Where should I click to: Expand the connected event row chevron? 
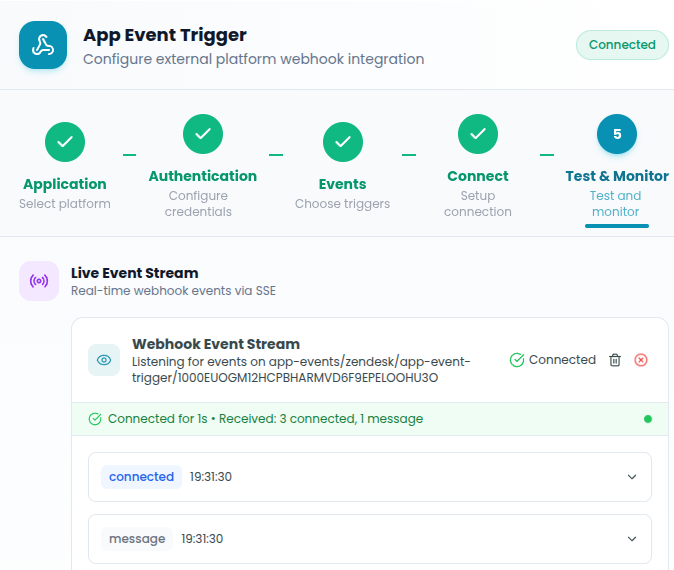click(632, 477)
